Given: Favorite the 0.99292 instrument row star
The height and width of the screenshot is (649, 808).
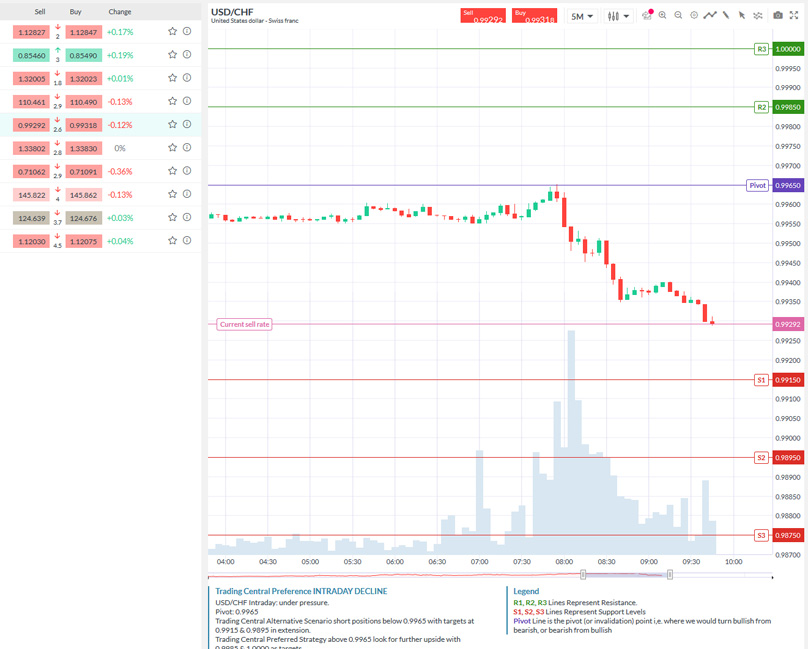Looking at the screenshot, I should click(x=173, y=124).
